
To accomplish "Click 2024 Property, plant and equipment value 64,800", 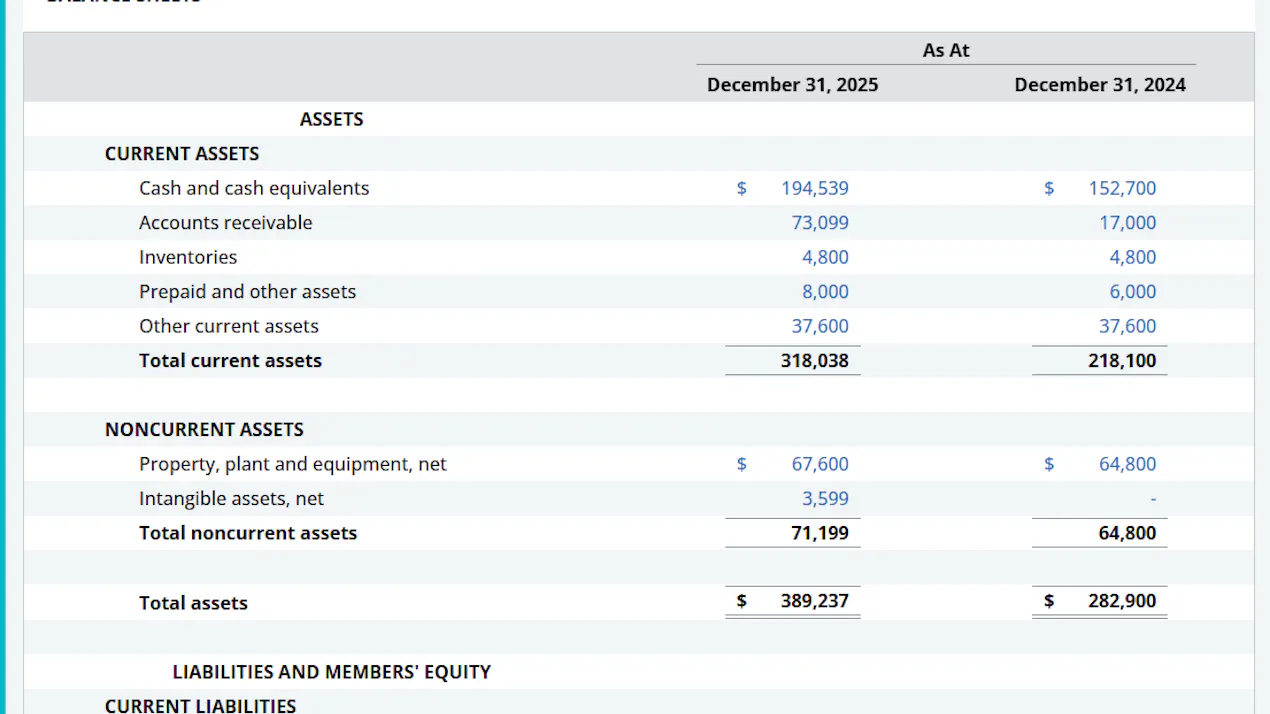I will [x=1128, y=464].
